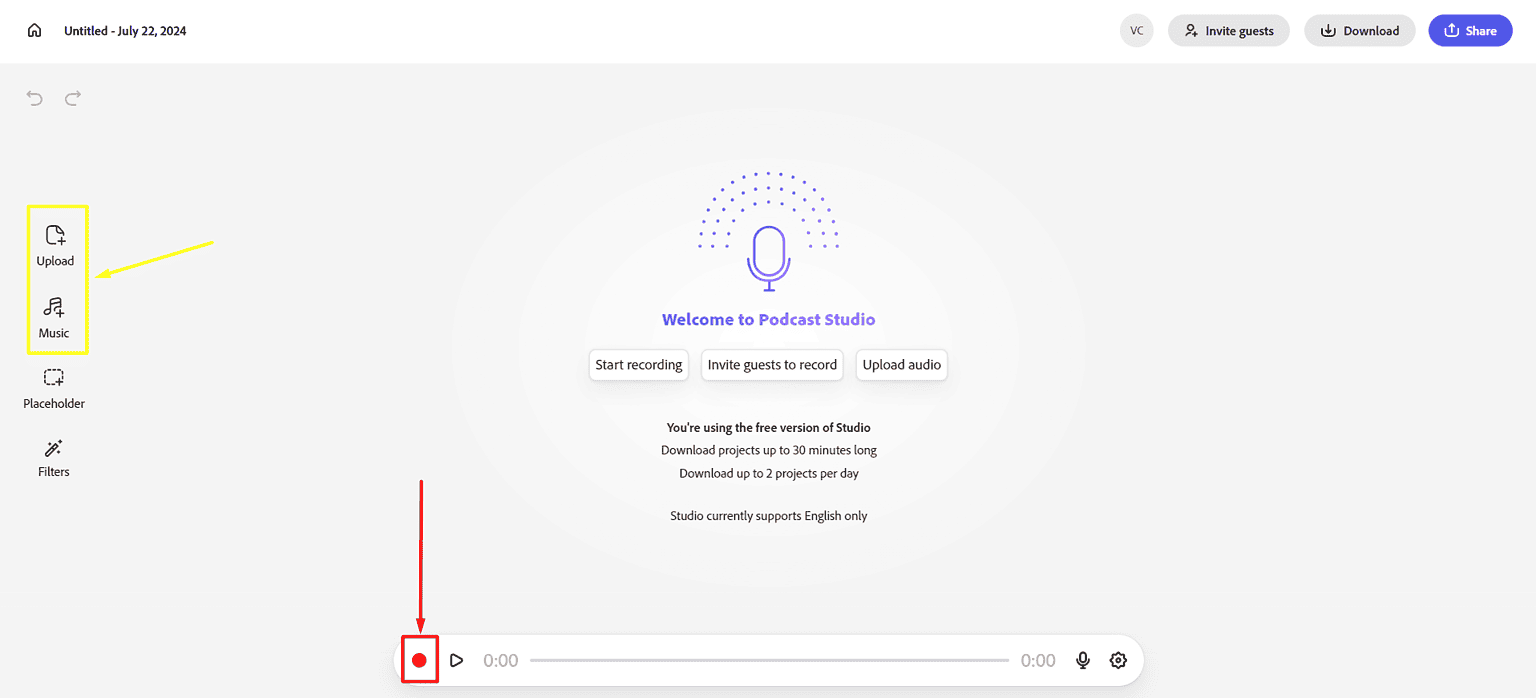Viewport: 1536px width, 698px height.
Task: Start recording with the red record button
Action: coord(420,660)
